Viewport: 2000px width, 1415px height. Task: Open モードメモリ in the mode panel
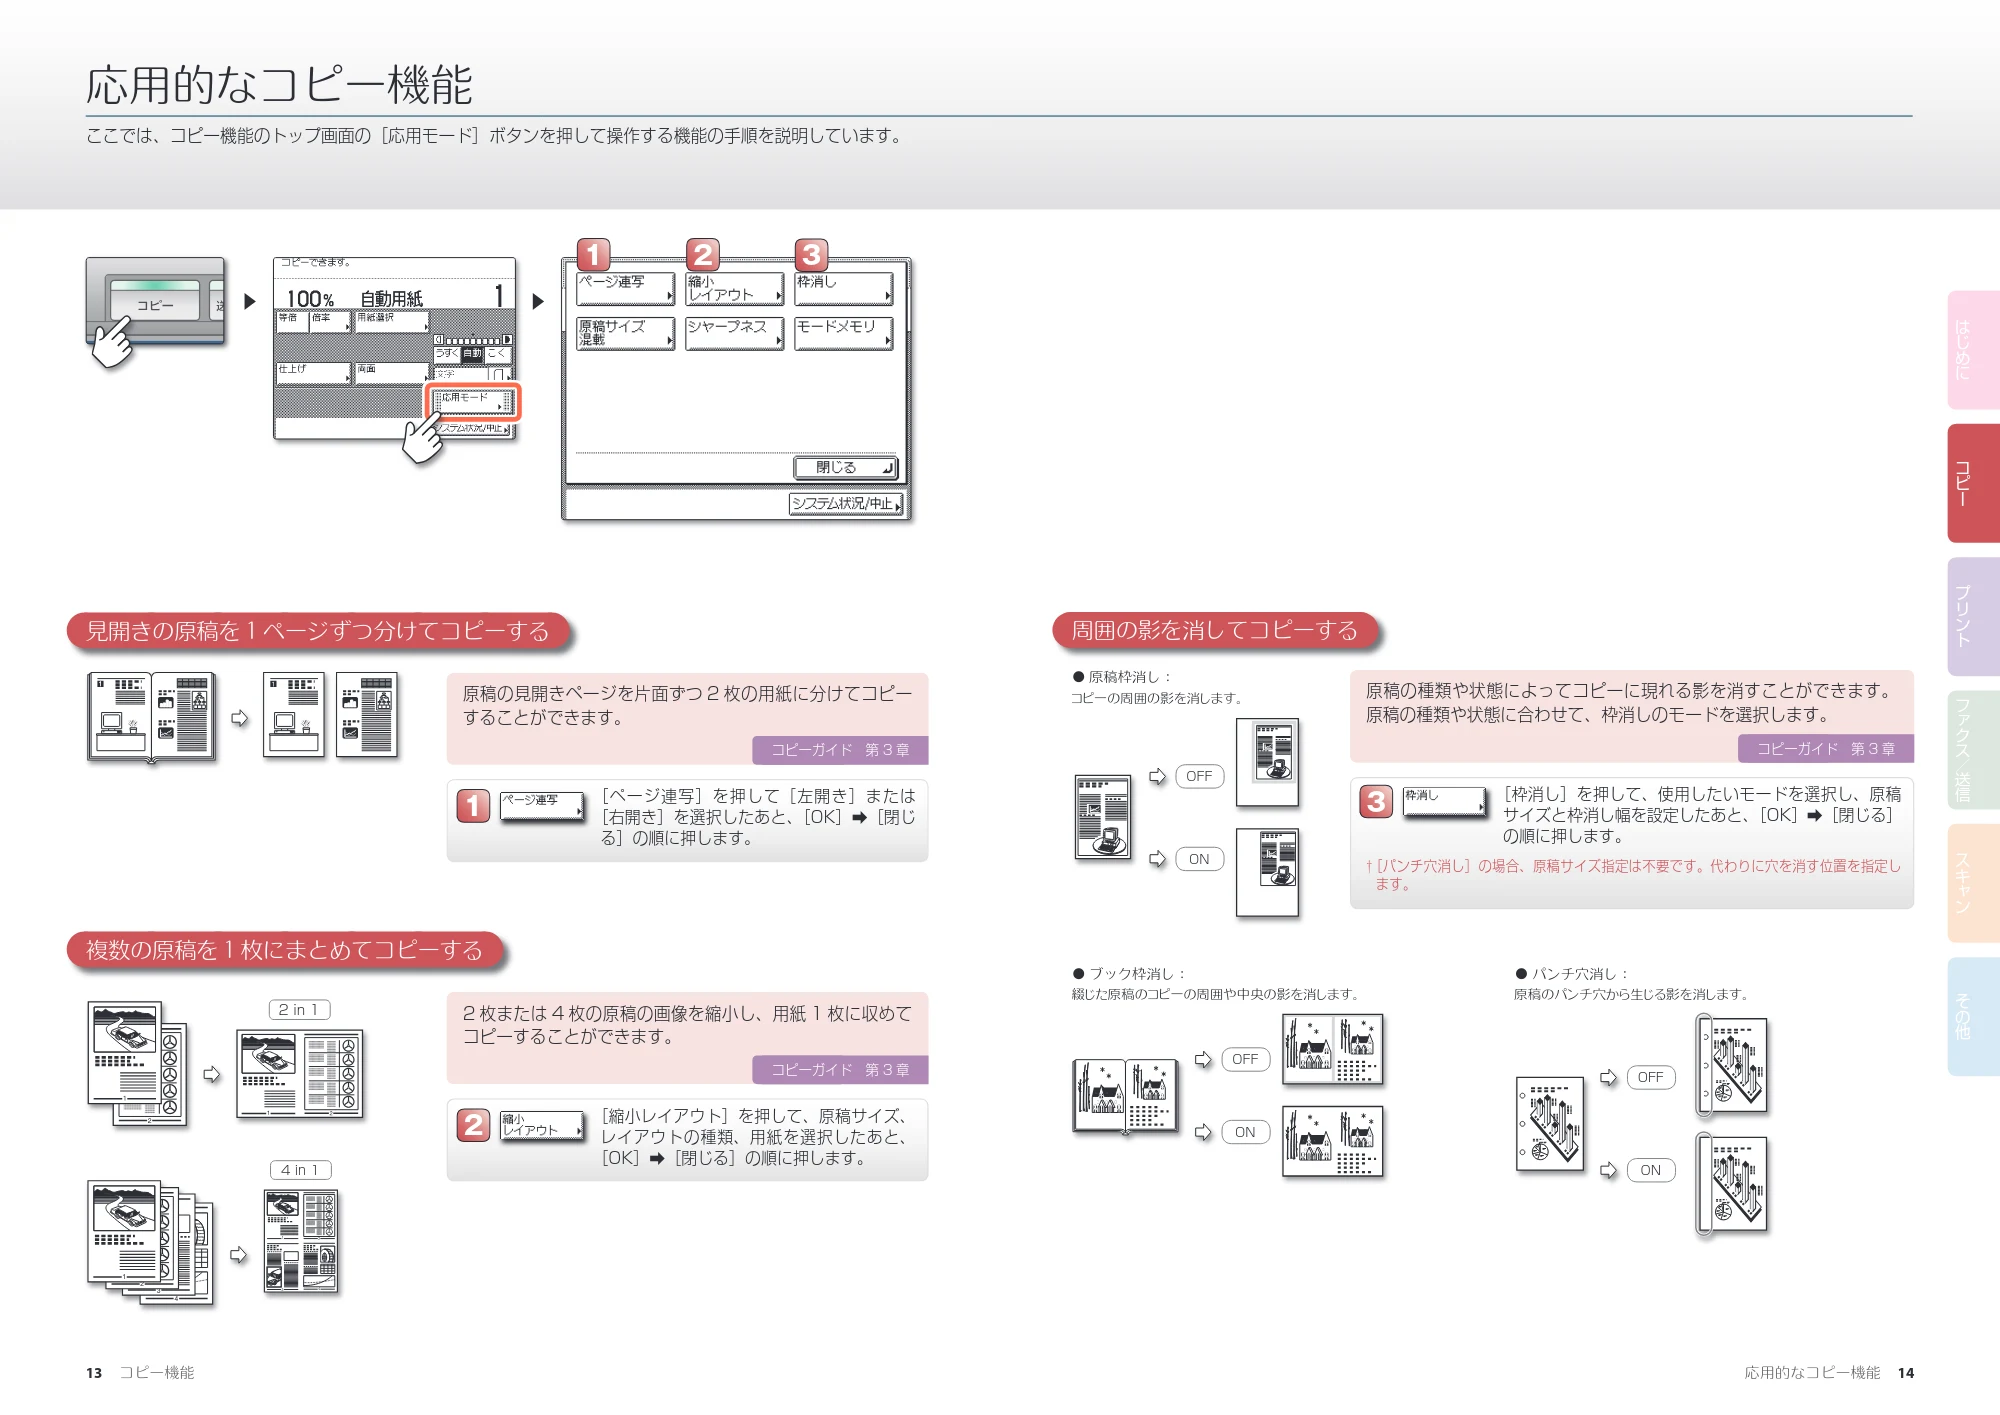[x=843, y=334]
